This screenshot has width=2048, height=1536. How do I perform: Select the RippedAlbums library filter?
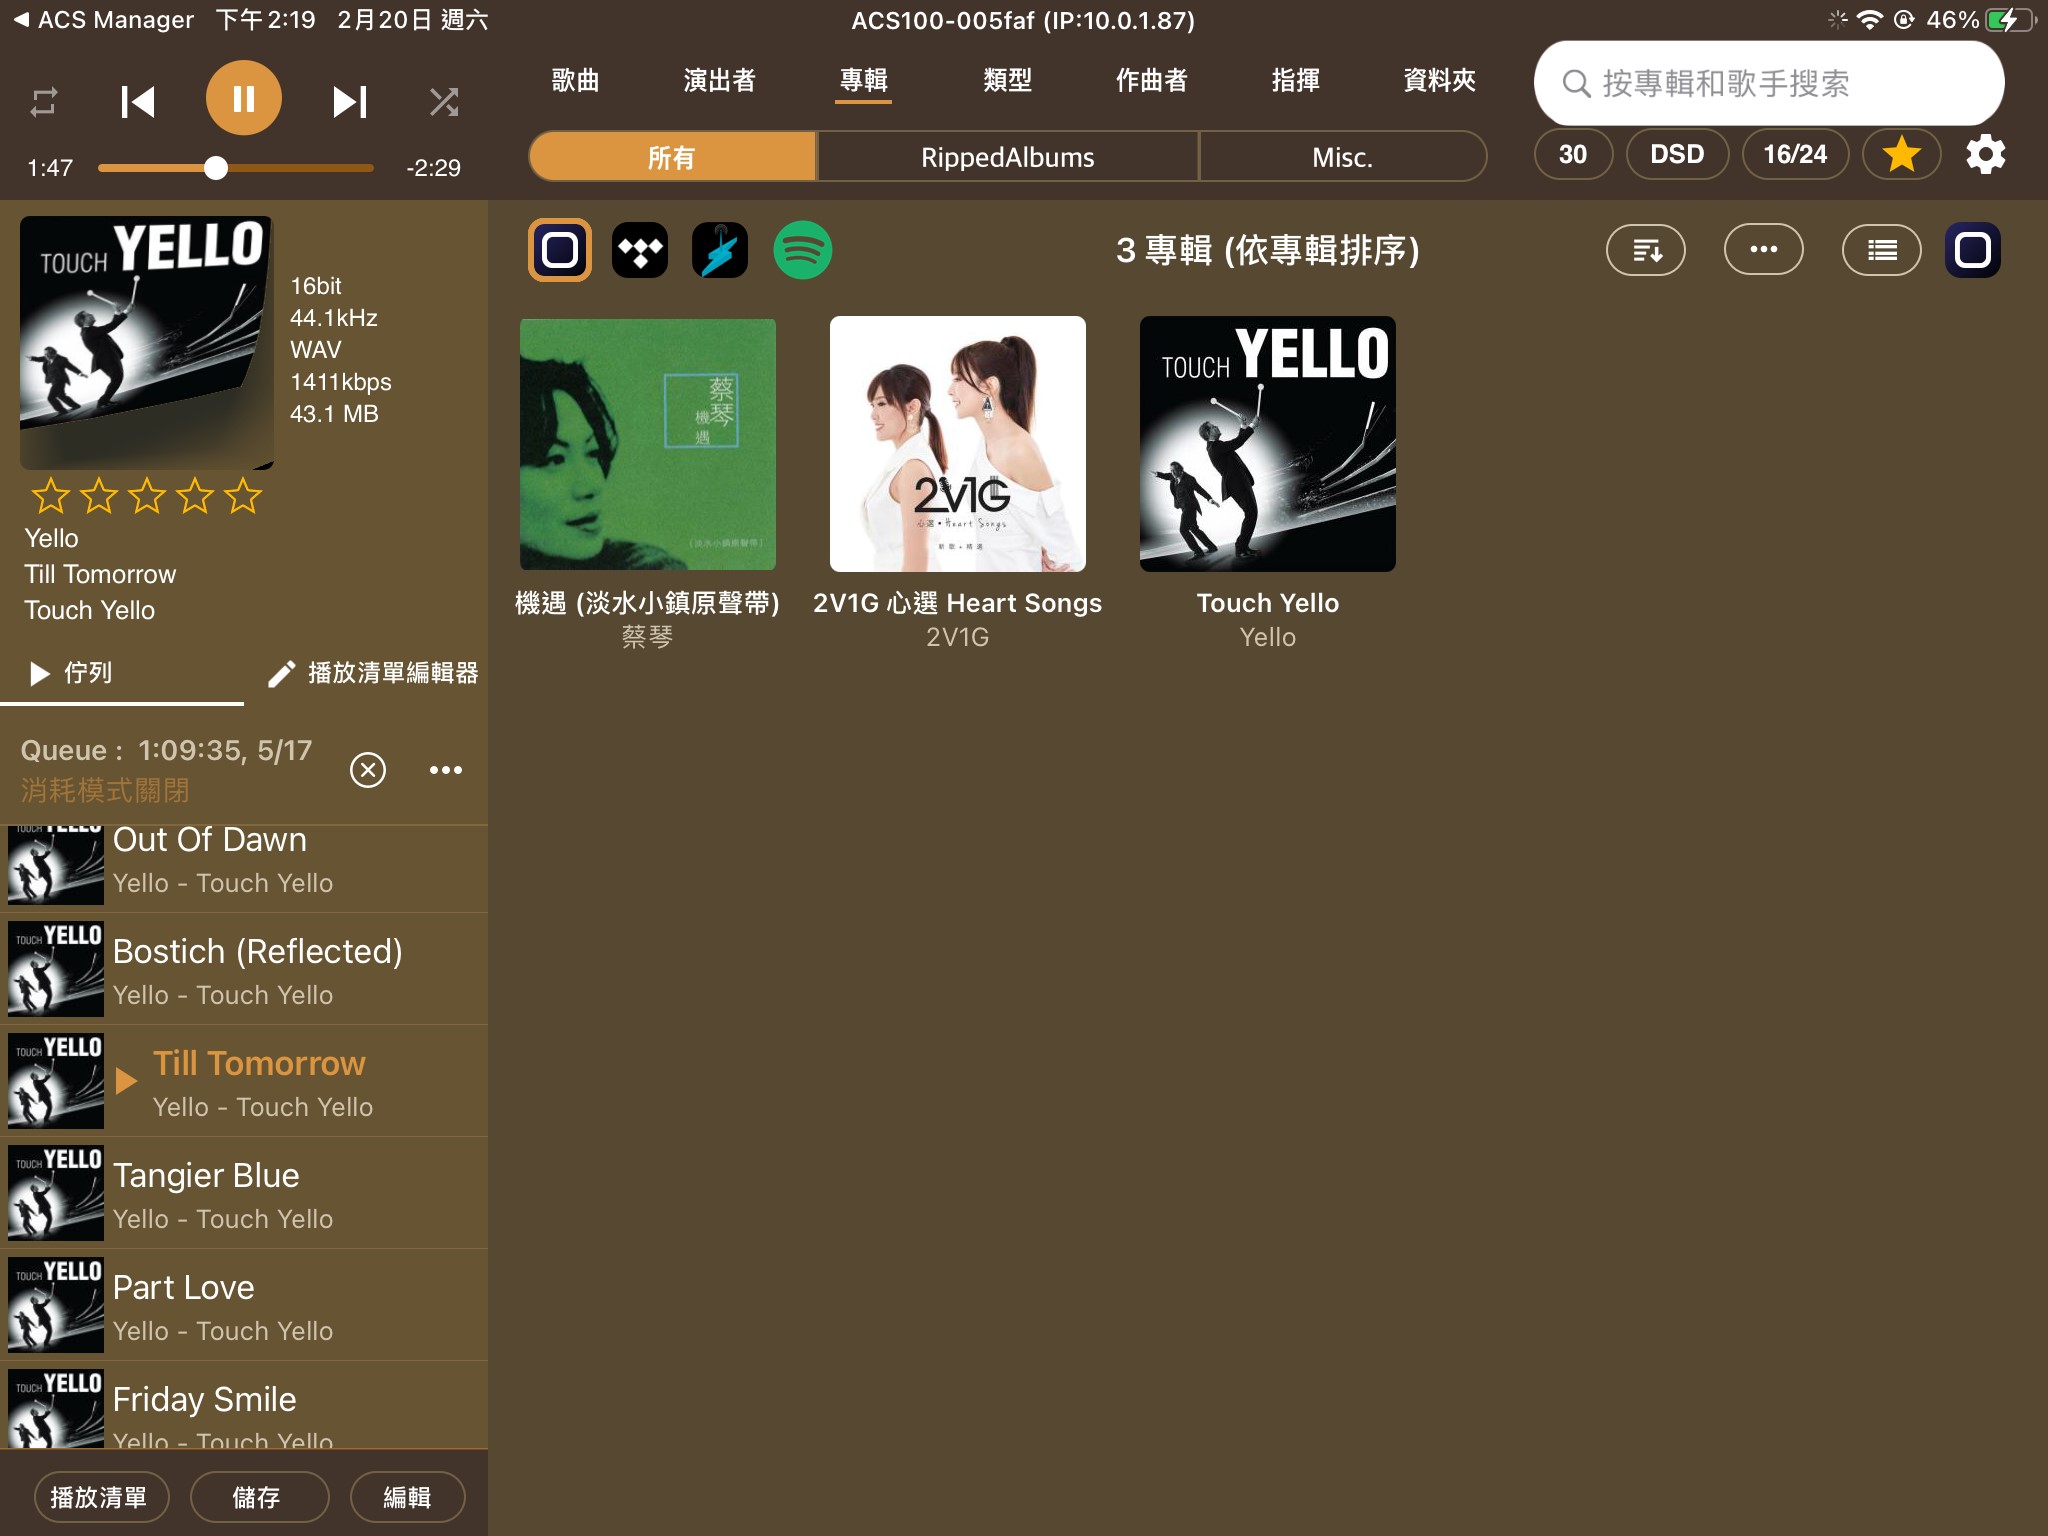[x=1007, y=157]
